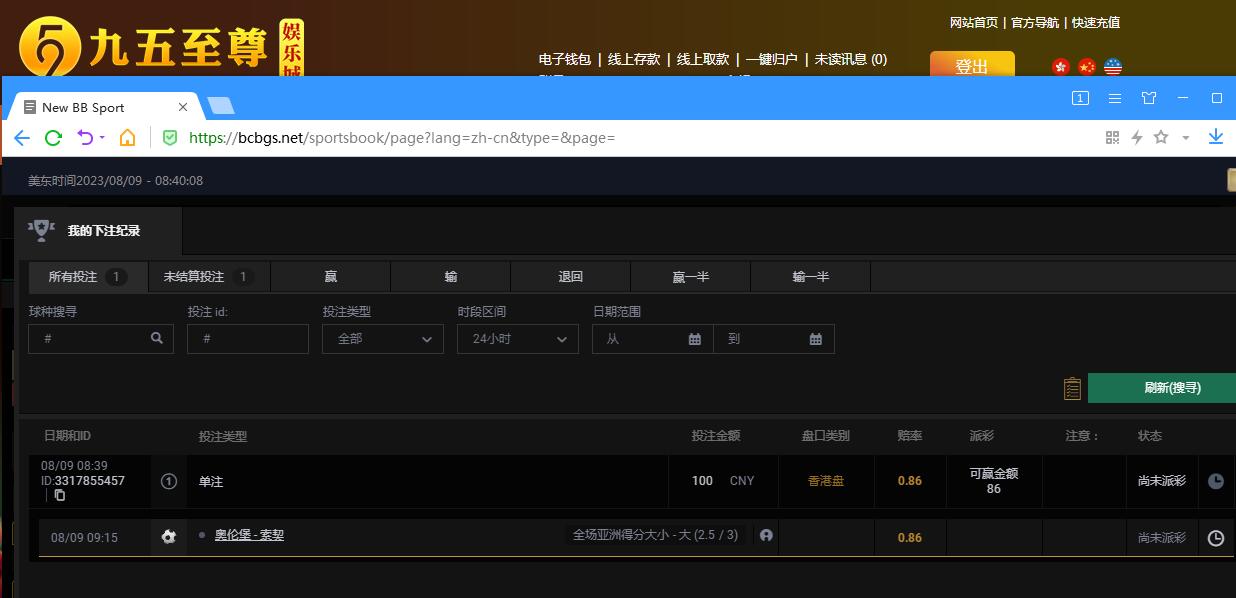
Task: Open the browser downloads arrow icon
Action: [1216, 137]
